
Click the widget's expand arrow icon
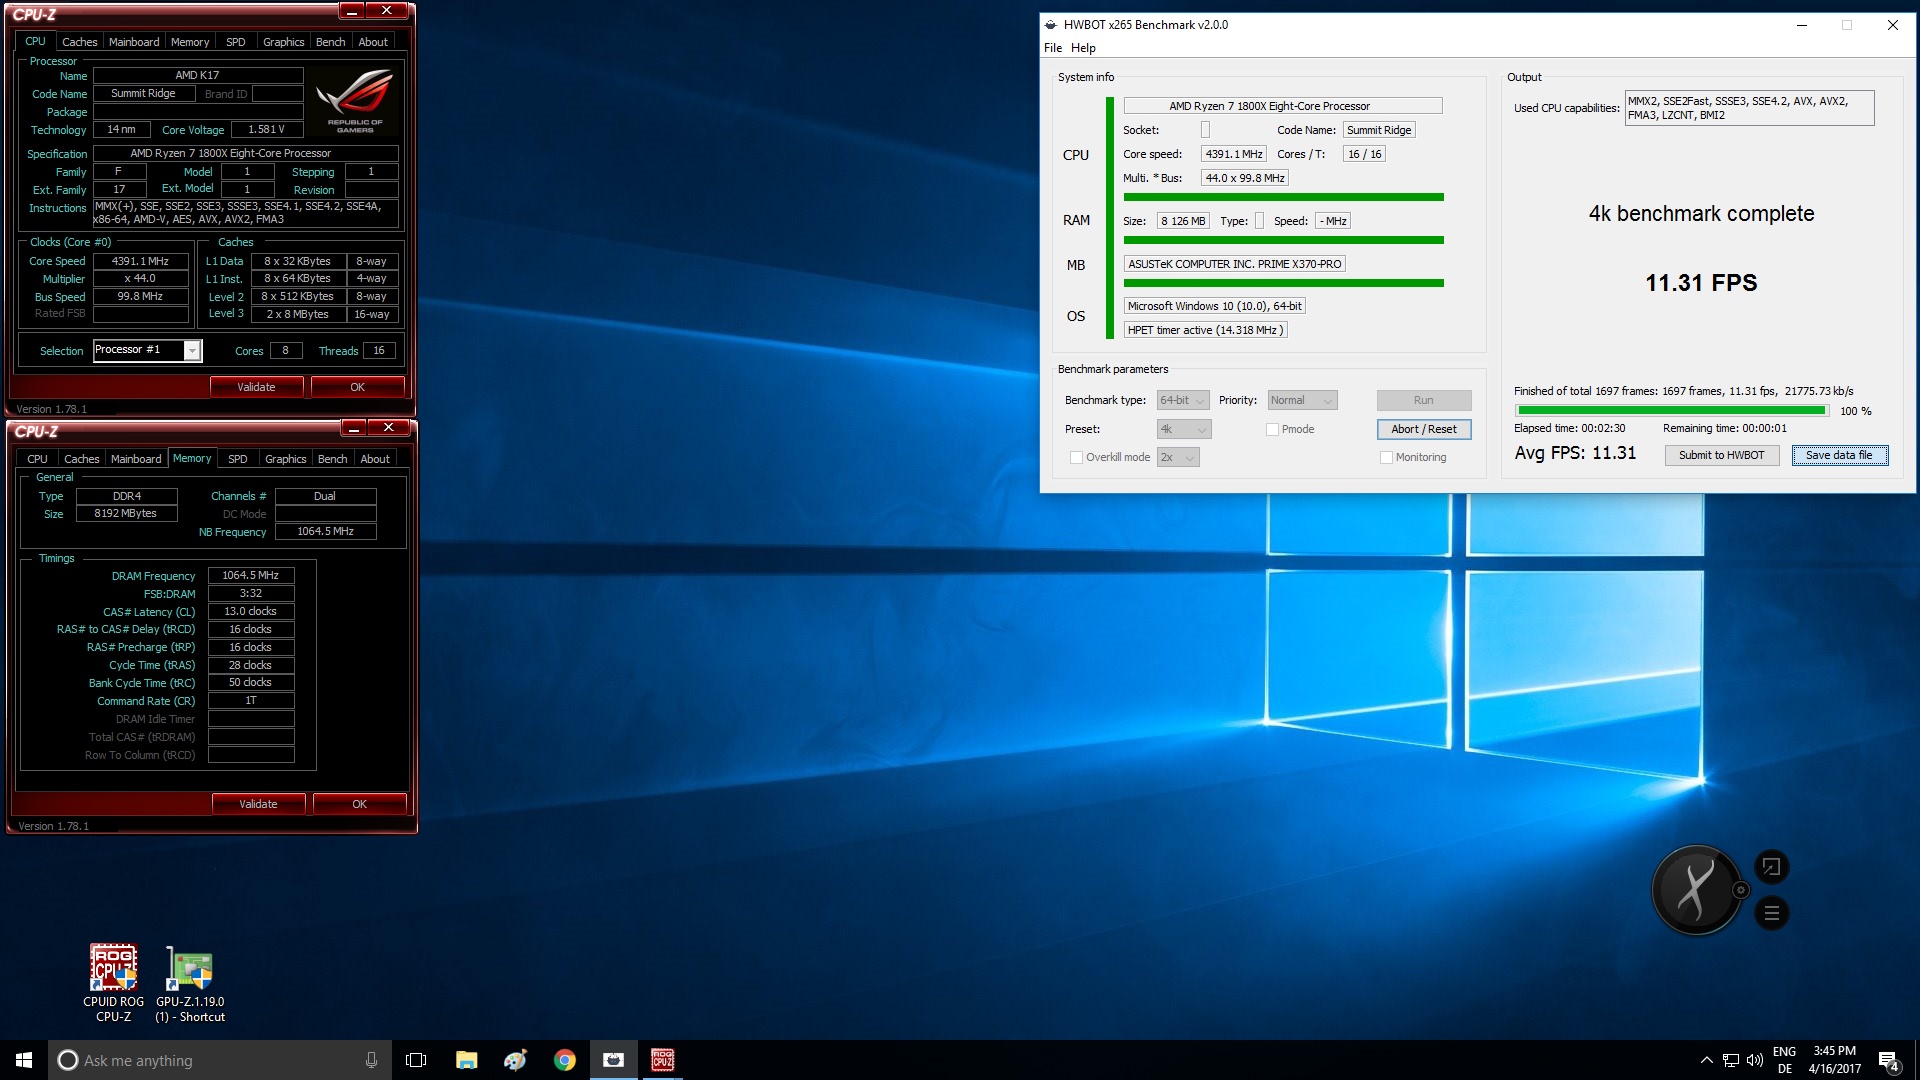click(1771, 867)
